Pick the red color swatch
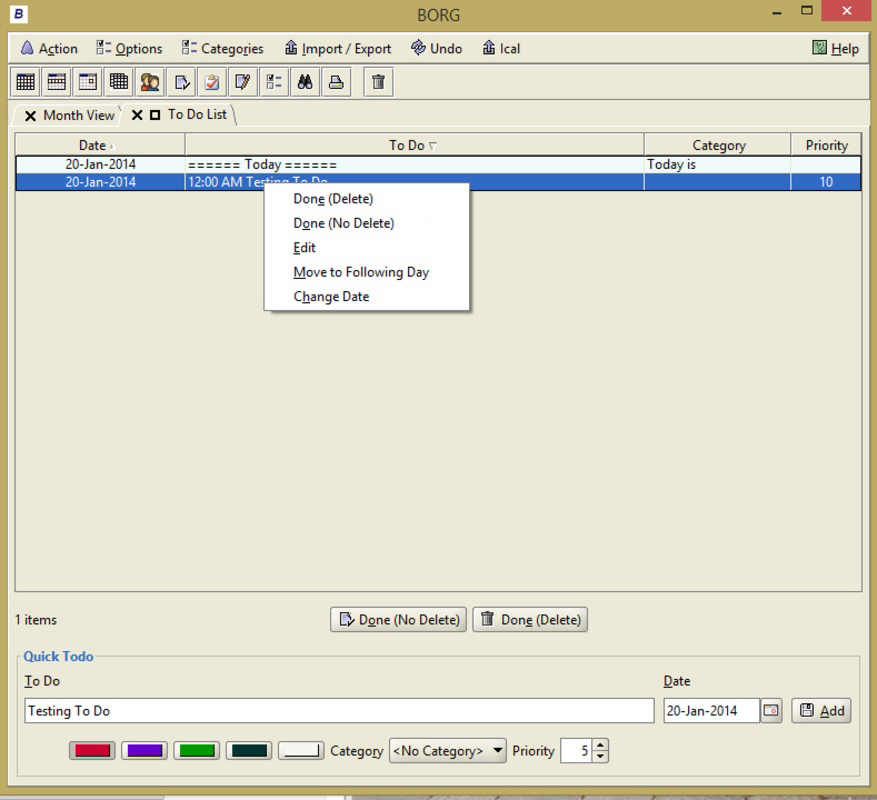The width and height of the screenshot is (877, 800). point(92,751)
